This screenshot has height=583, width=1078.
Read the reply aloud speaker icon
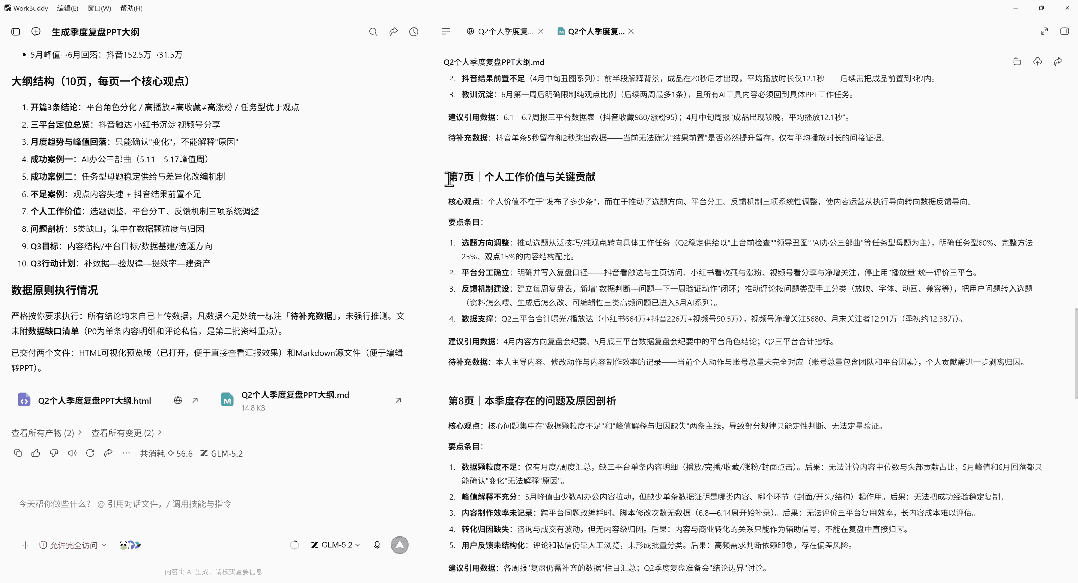(x=72, y=453)
